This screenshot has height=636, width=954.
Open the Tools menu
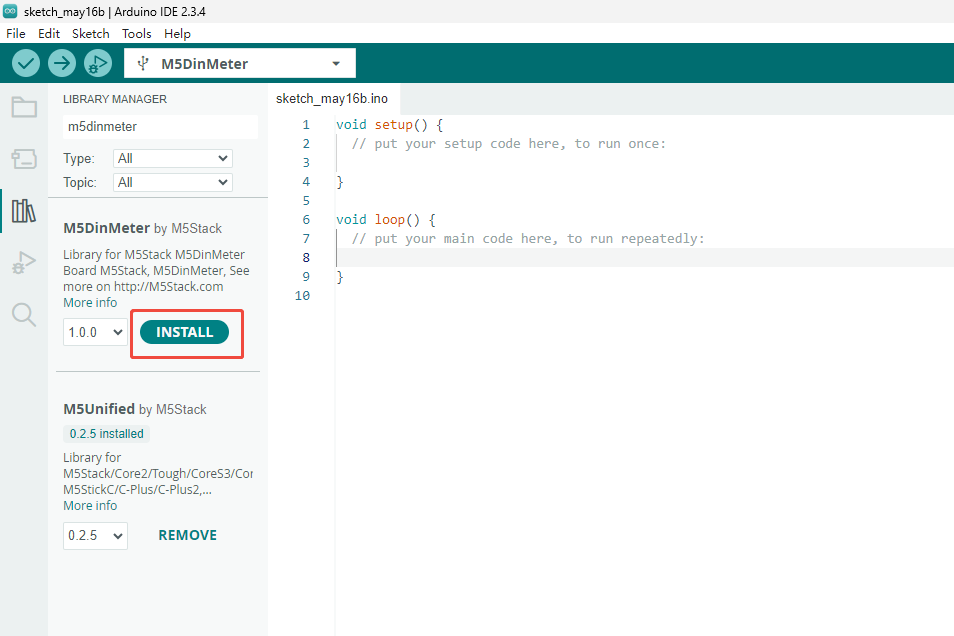coord(136,33)
